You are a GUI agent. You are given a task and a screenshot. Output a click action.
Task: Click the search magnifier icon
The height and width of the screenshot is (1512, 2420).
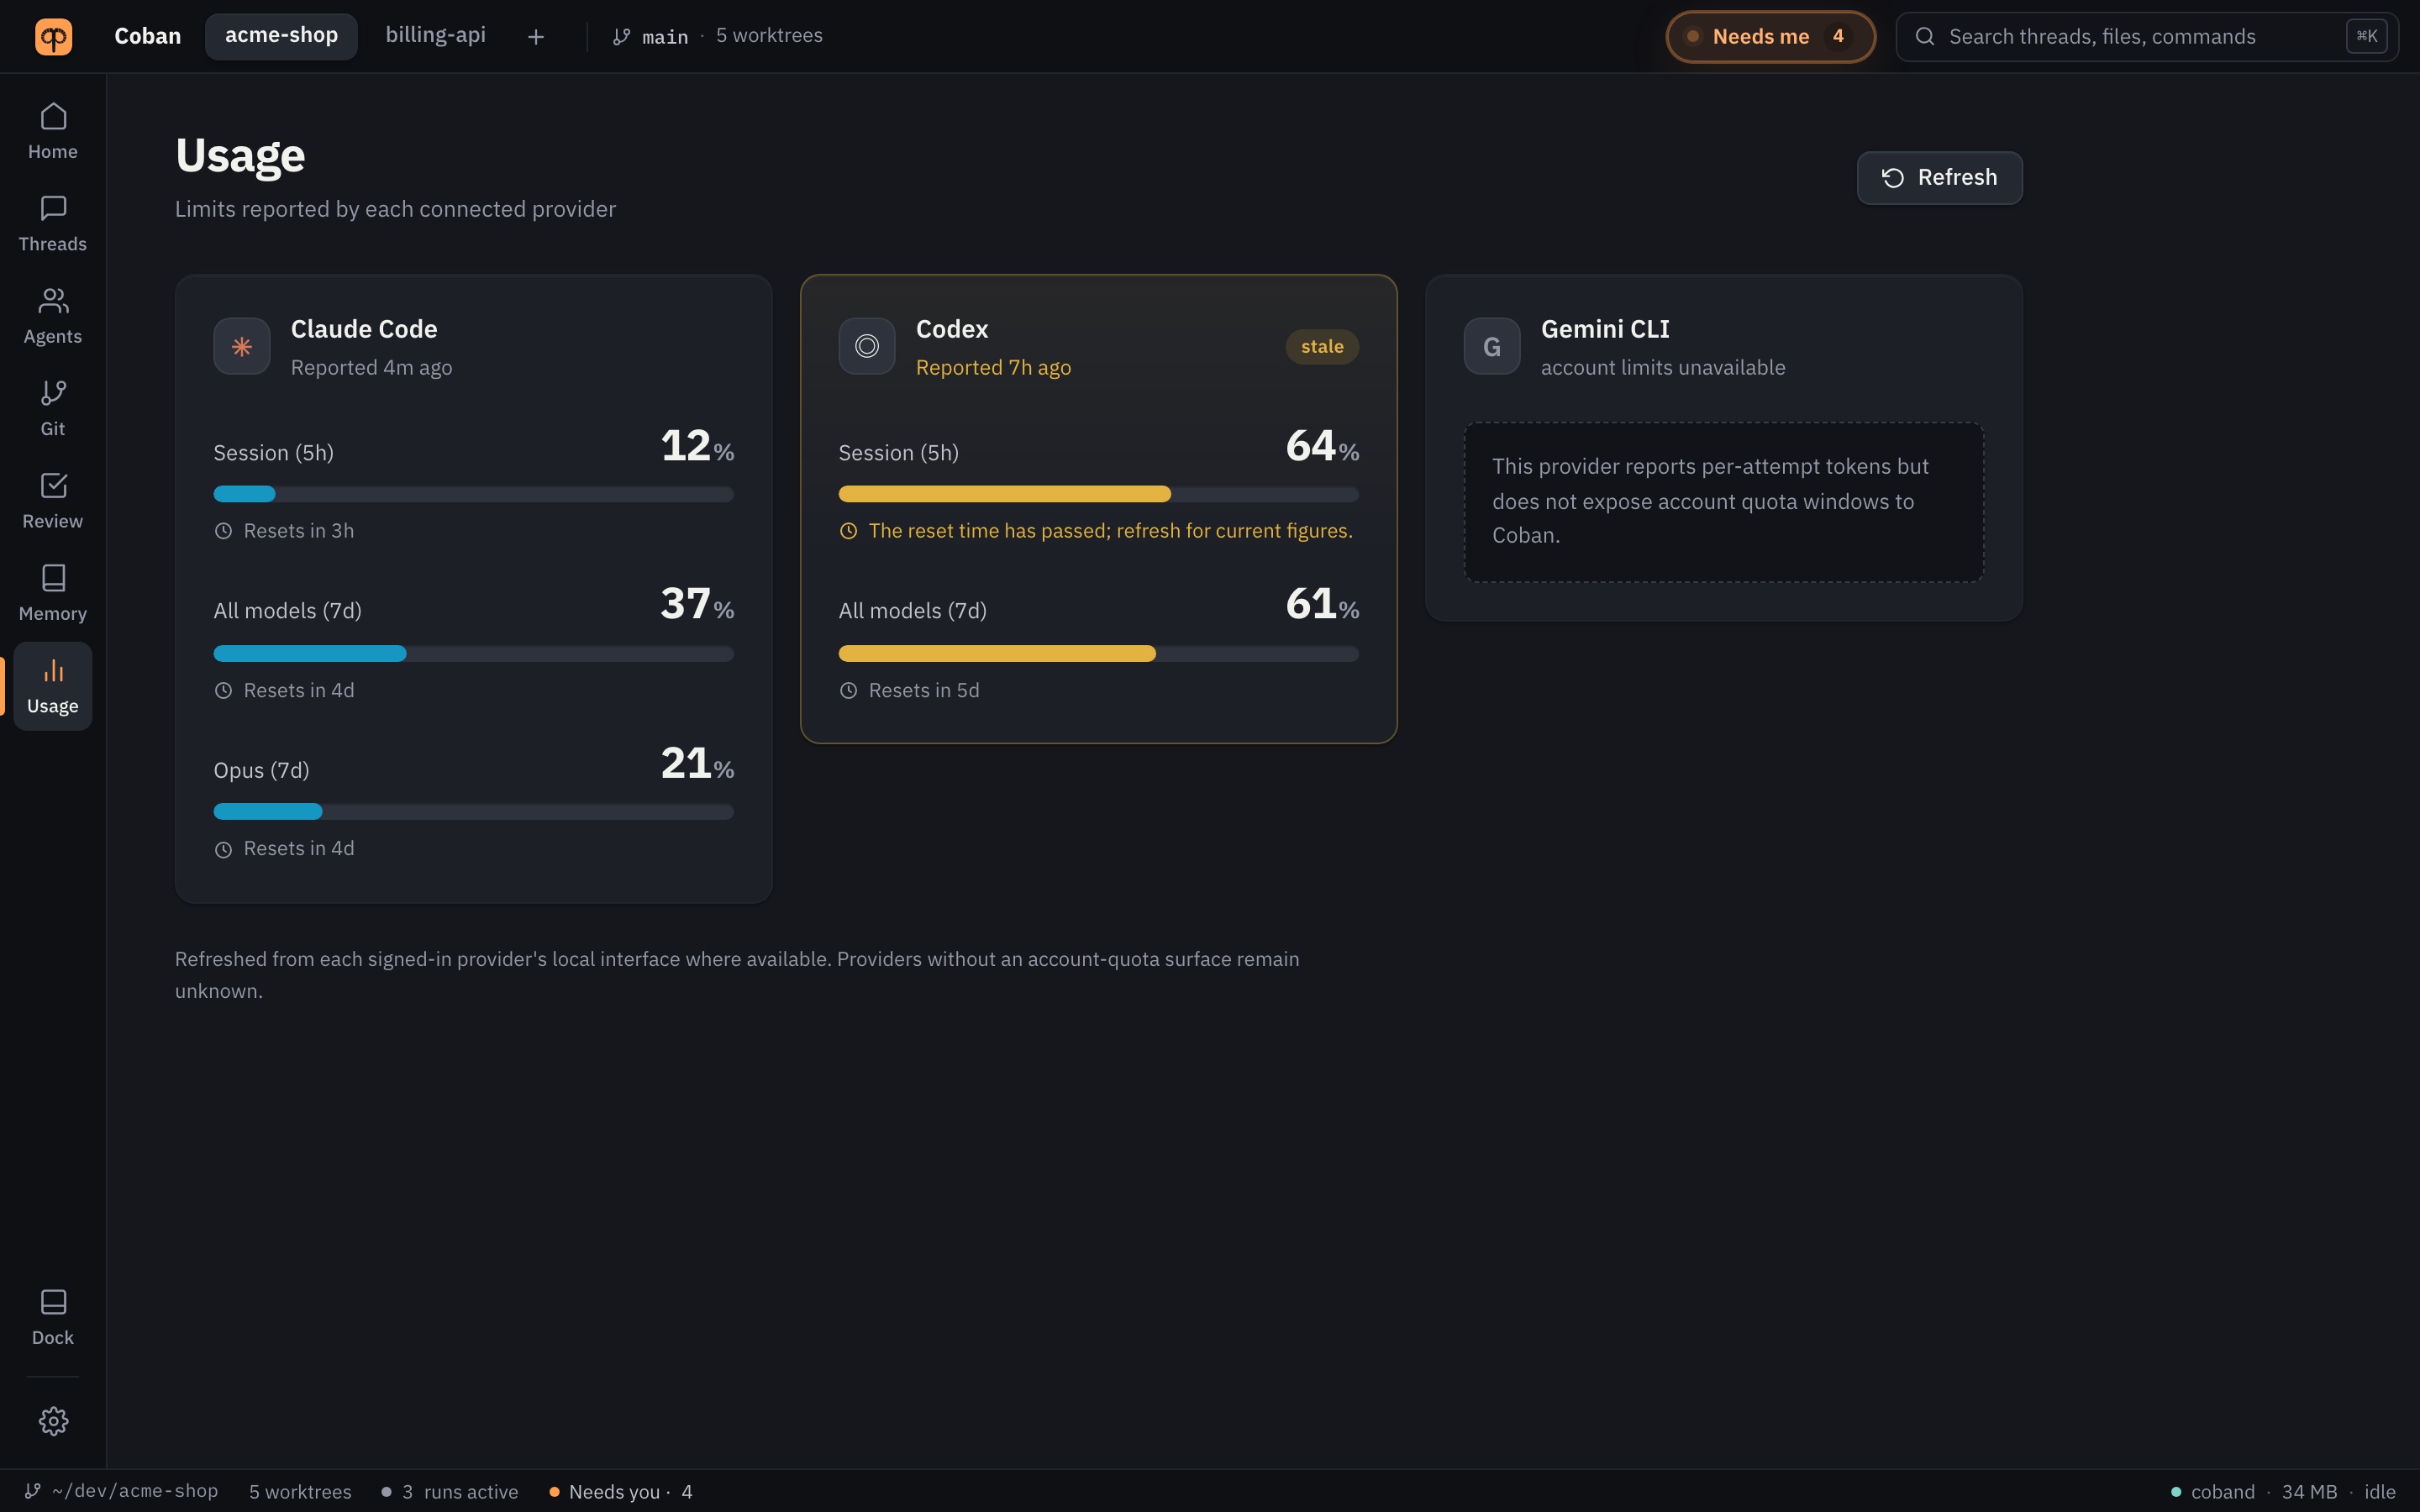point(1924,37)
